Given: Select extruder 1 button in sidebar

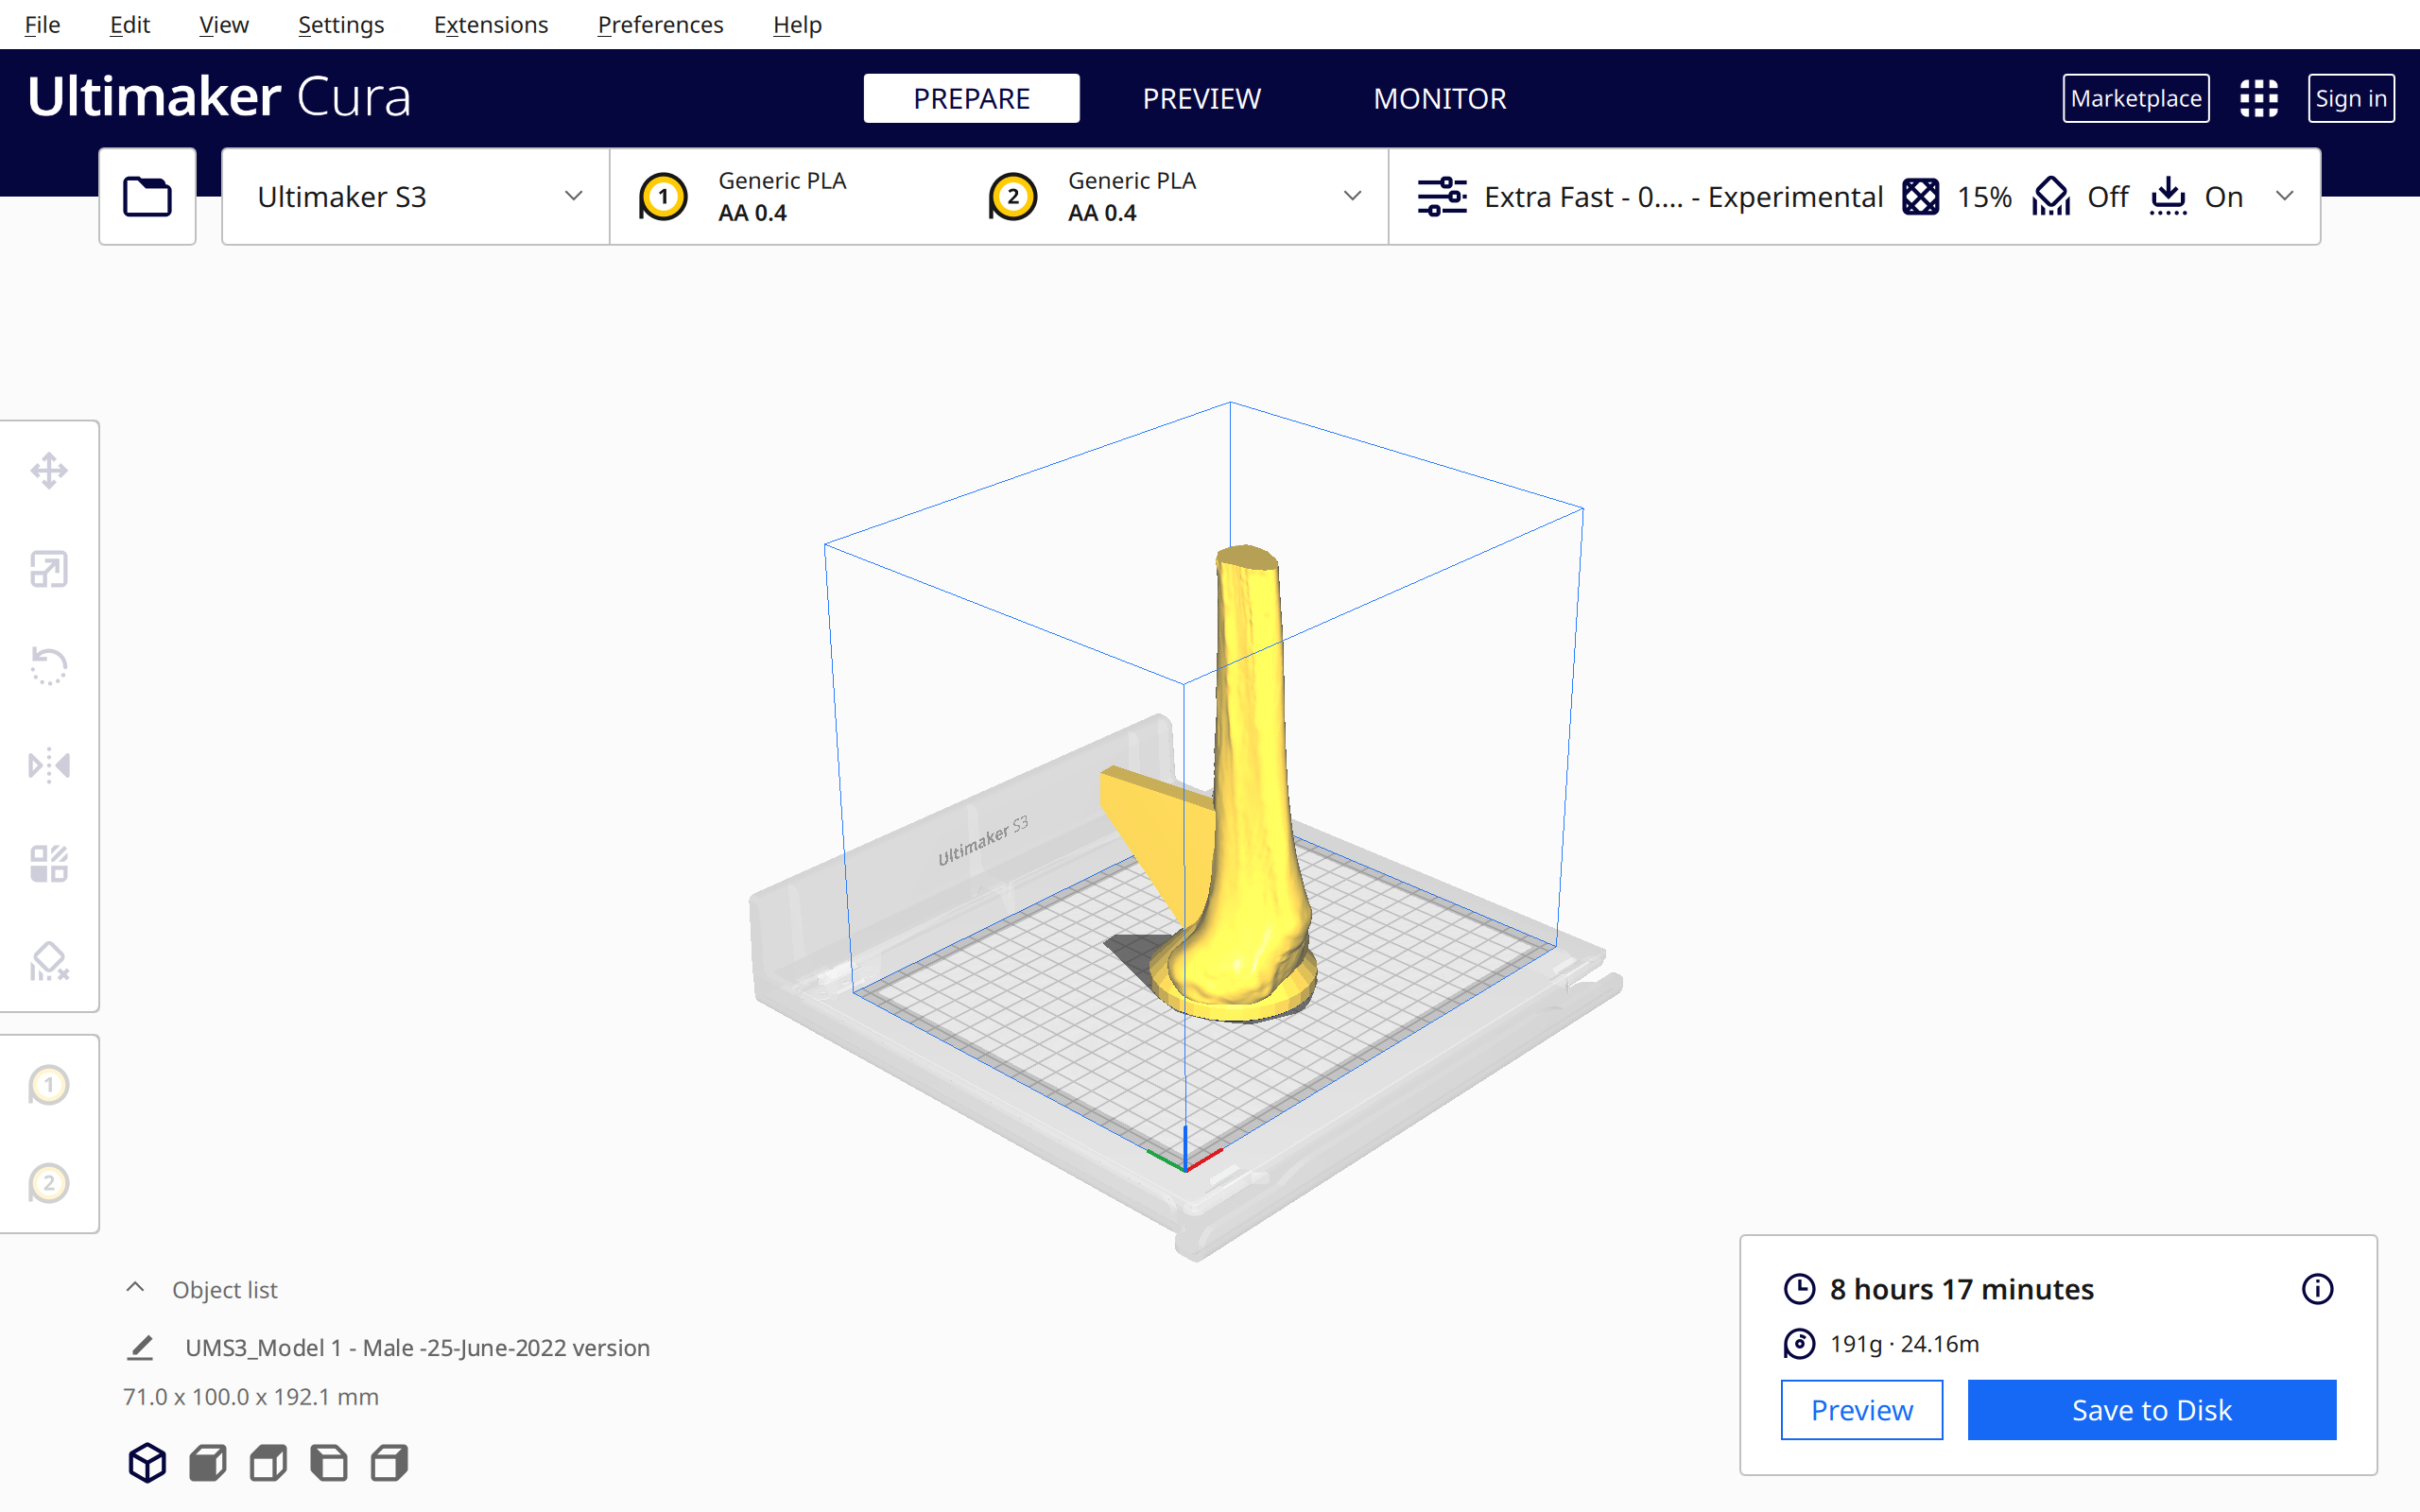Looking at the screenshot, I should click(49, 1085).
